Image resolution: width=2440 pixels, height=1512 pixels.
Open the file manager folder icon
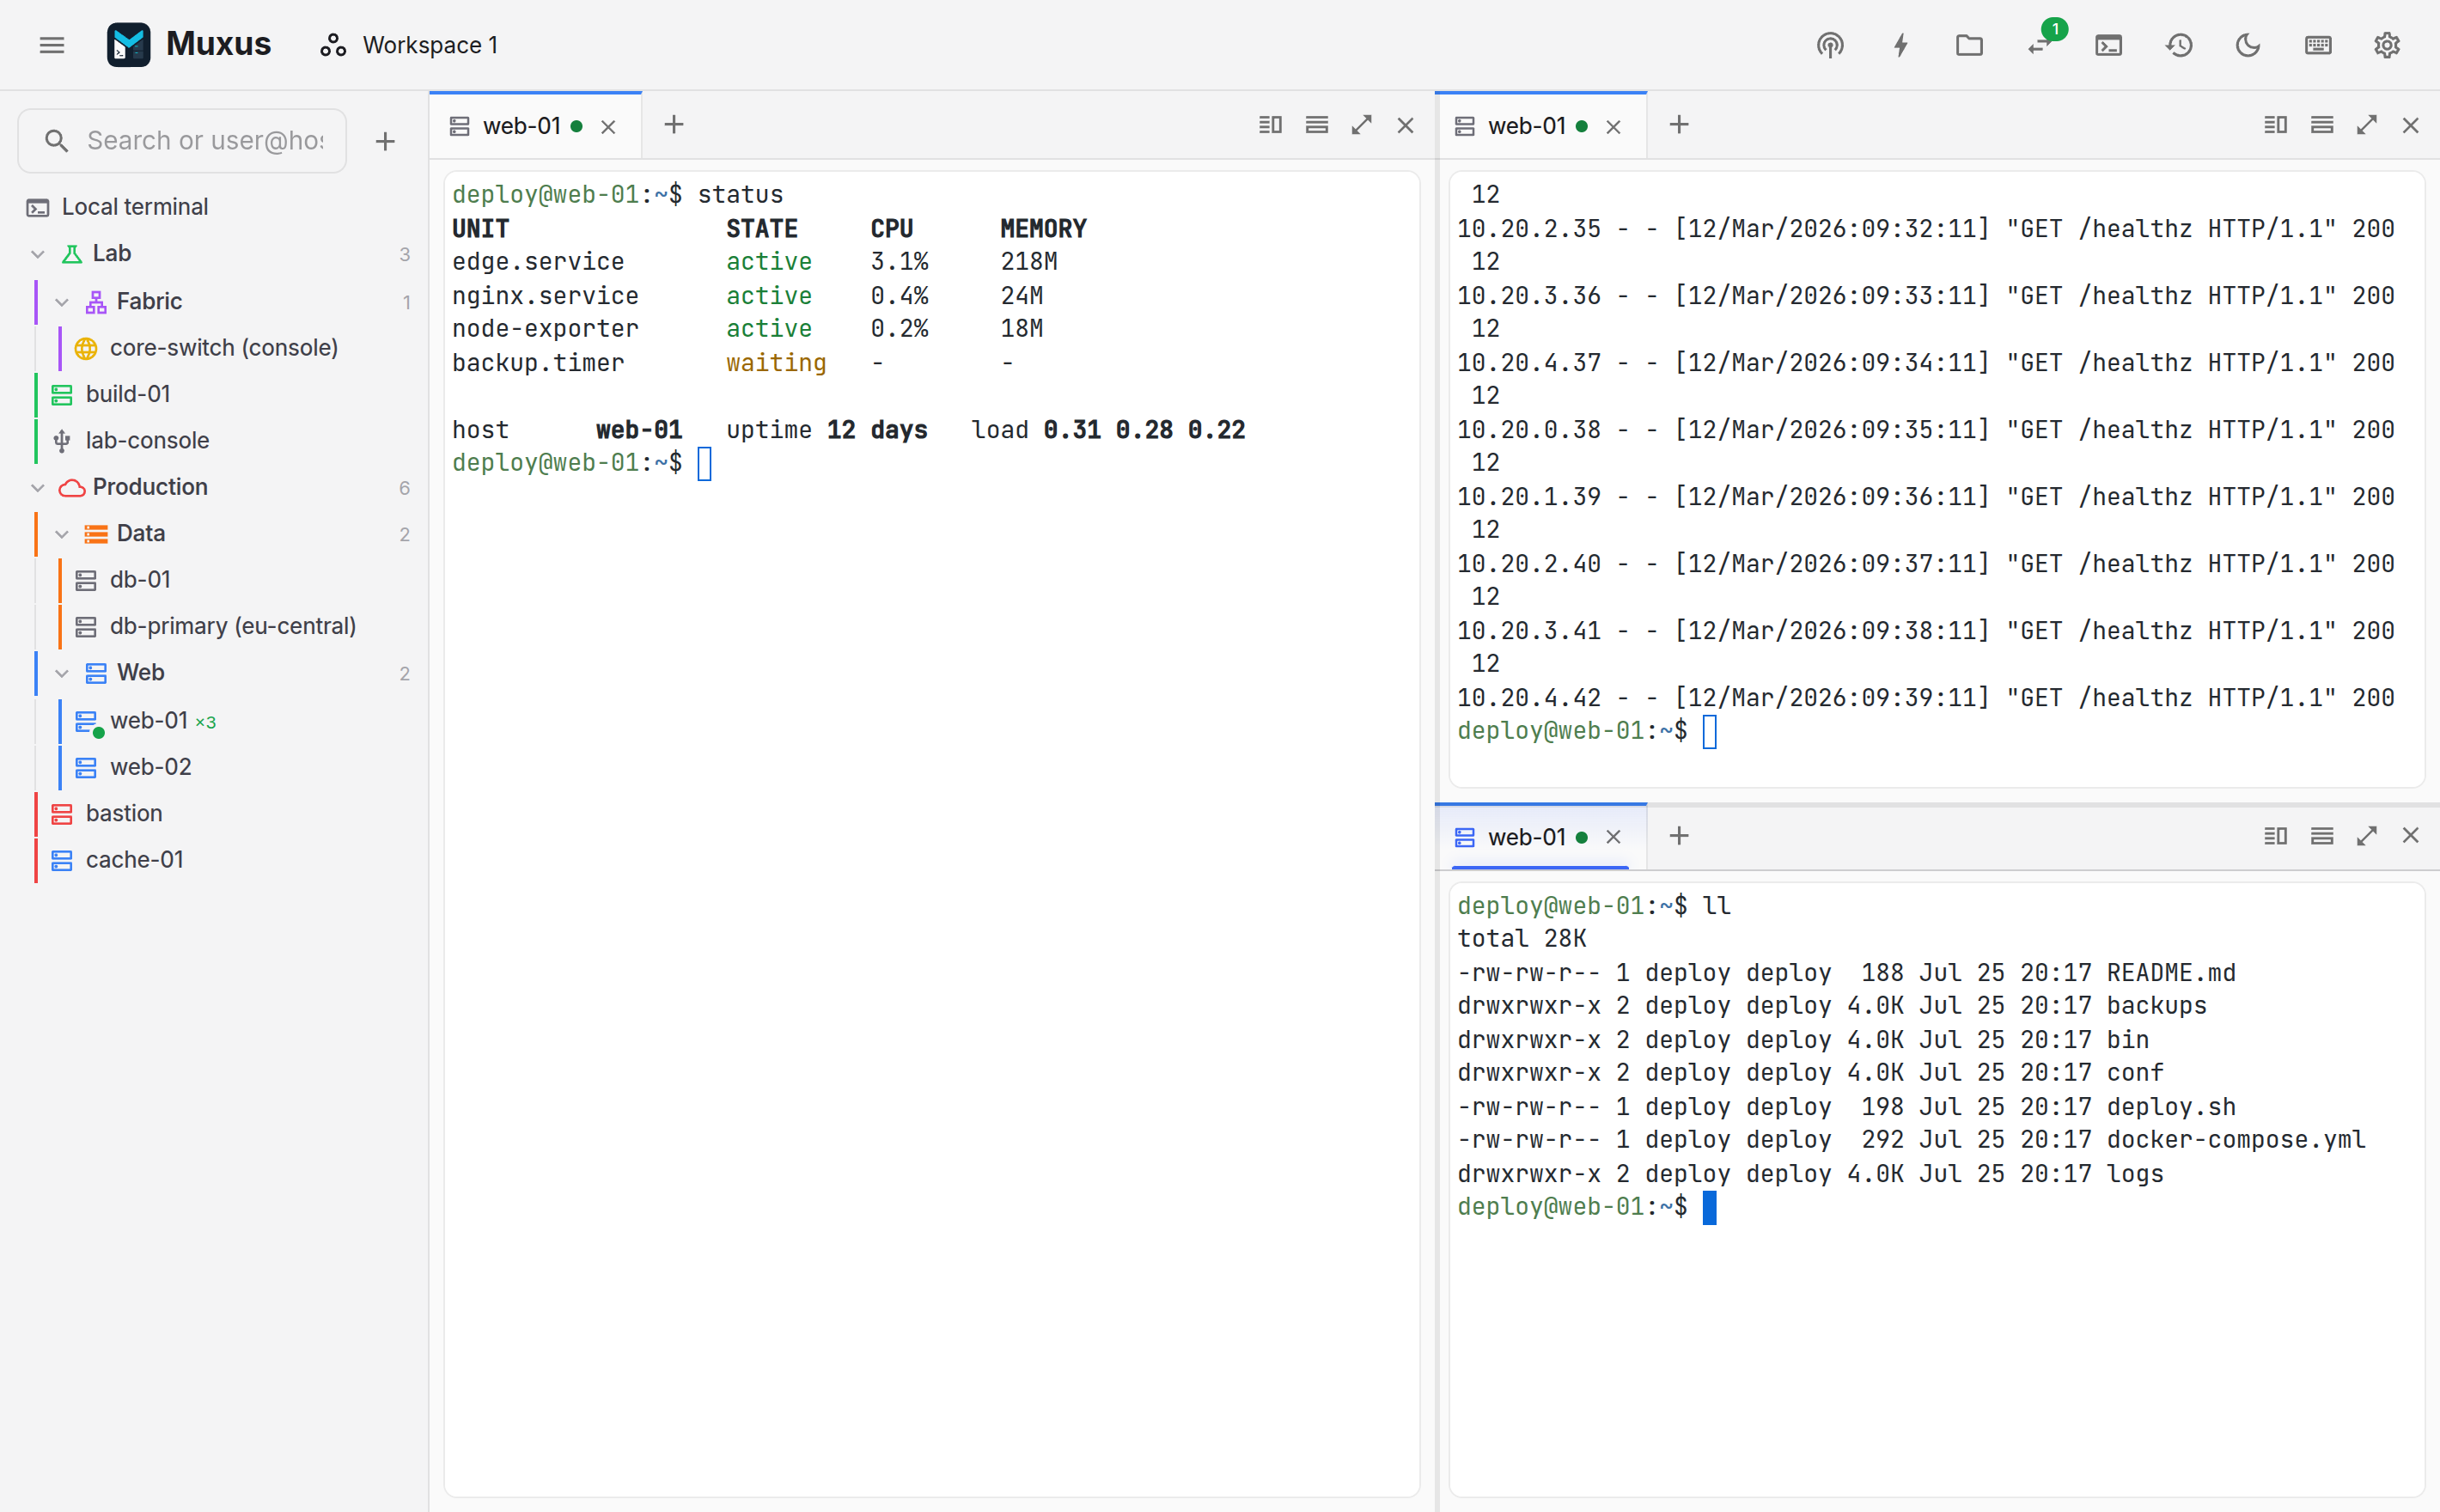pyautogui.click(x=1969, y=45)
